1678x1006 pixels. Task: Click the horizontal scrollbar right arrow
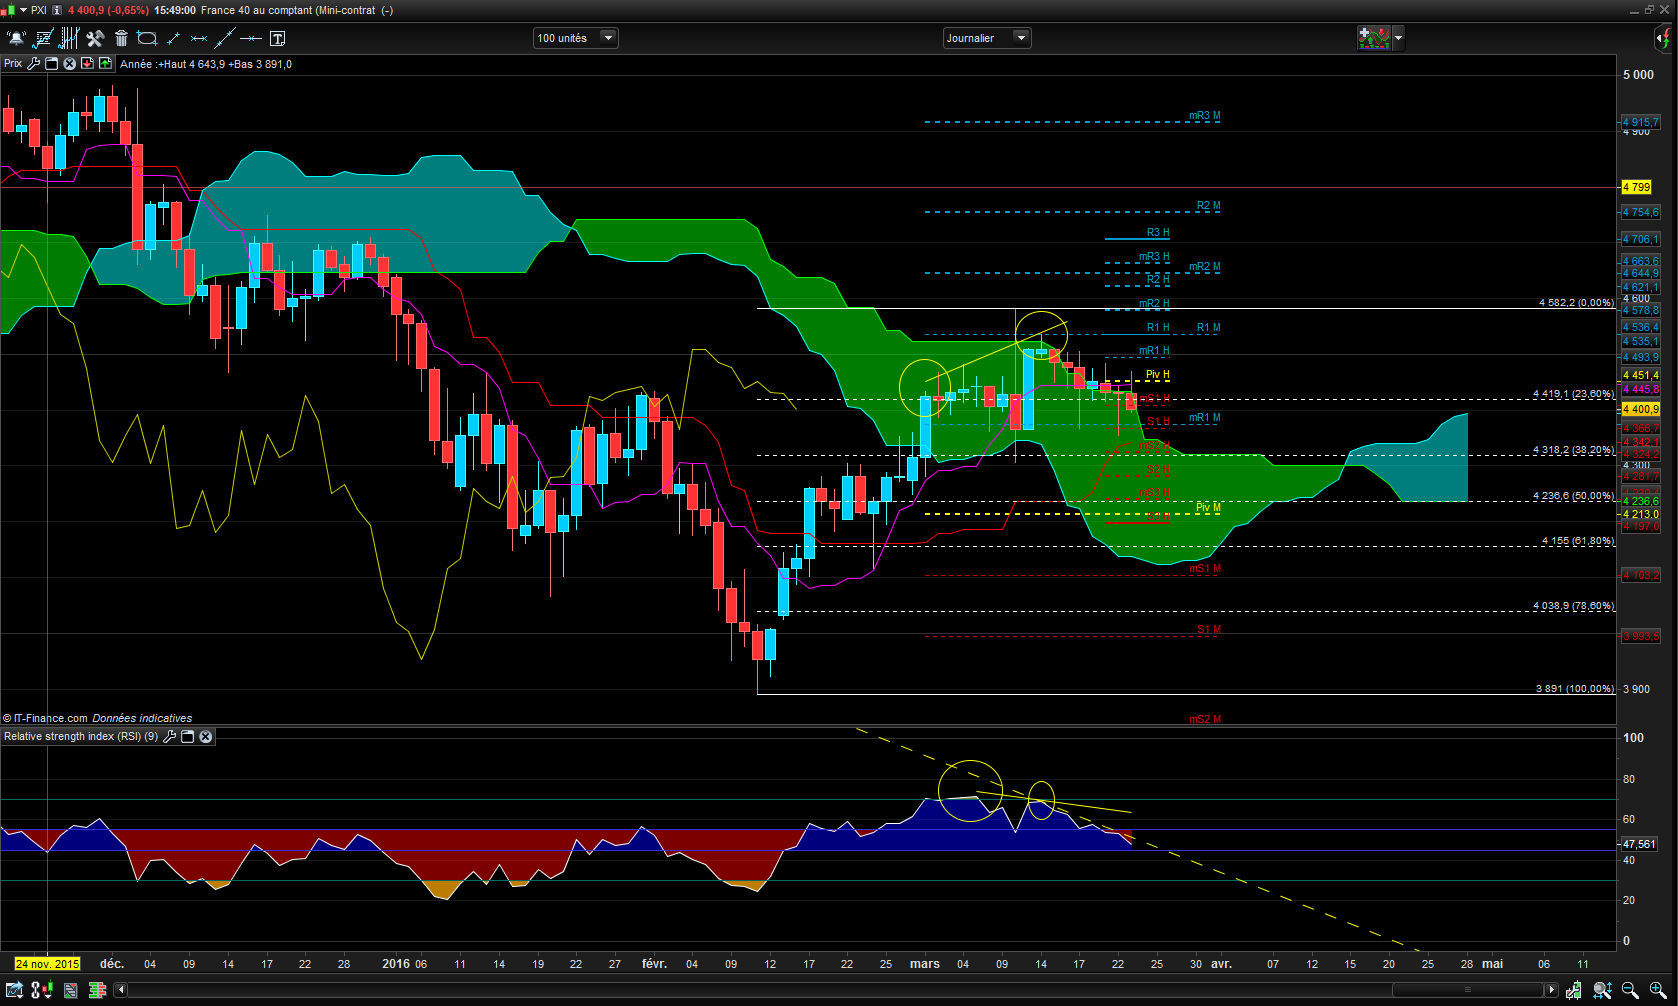(x=1551, y=990)
